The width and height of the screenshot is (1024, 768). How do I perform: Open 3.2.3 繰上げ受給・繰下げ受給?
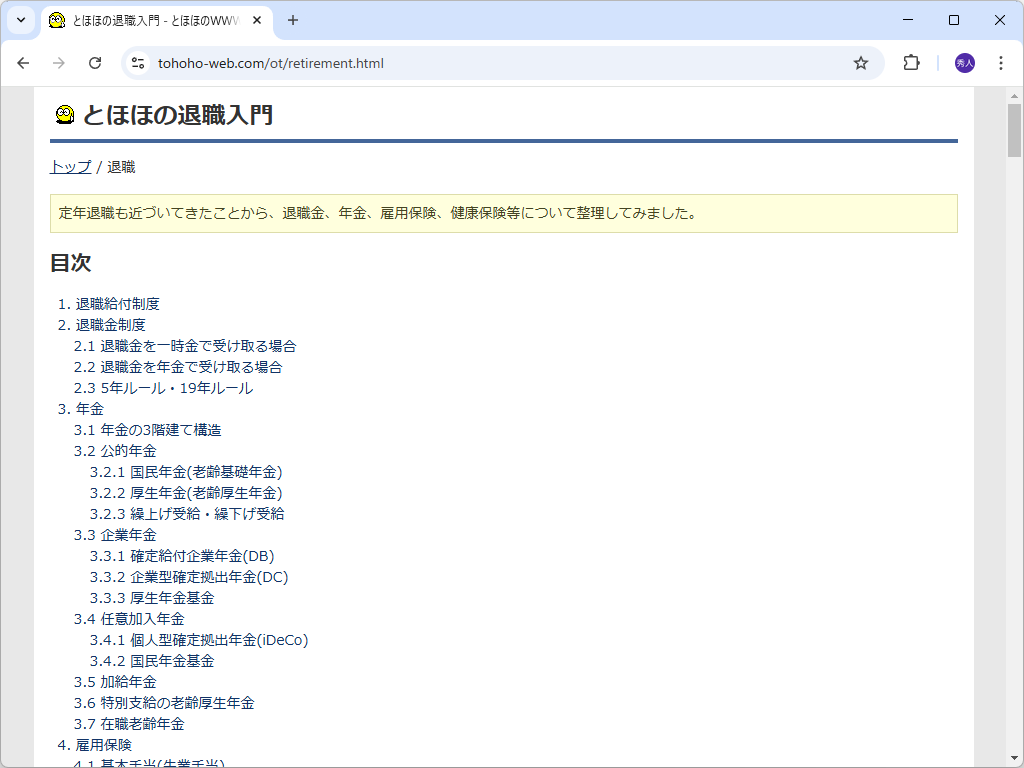coord(187,514)
